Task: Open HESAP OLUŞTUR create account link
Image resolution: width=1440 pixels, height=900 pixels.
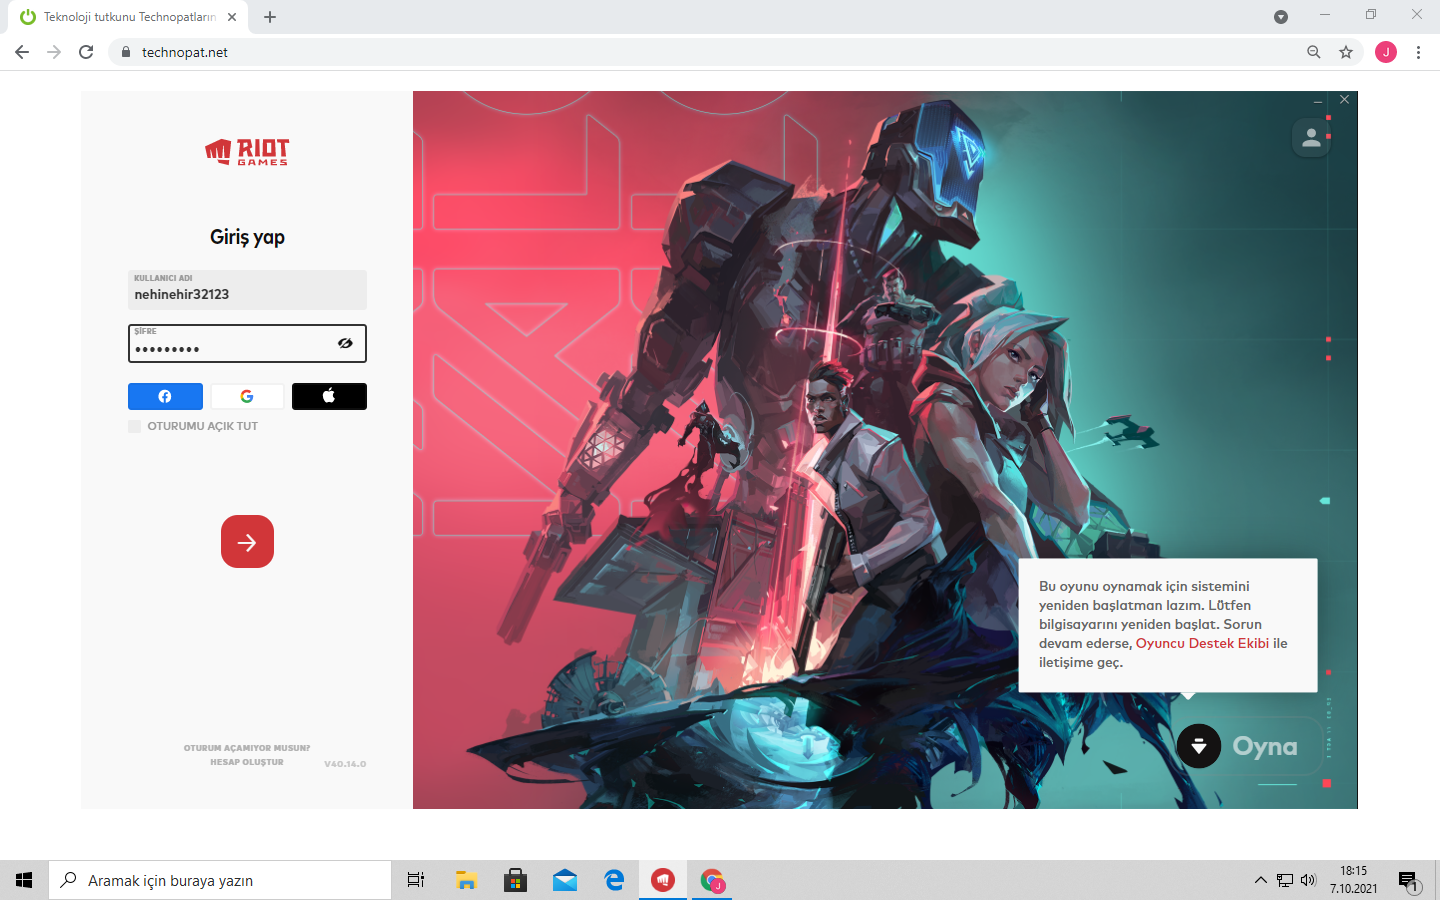Action: coord(247,762)
